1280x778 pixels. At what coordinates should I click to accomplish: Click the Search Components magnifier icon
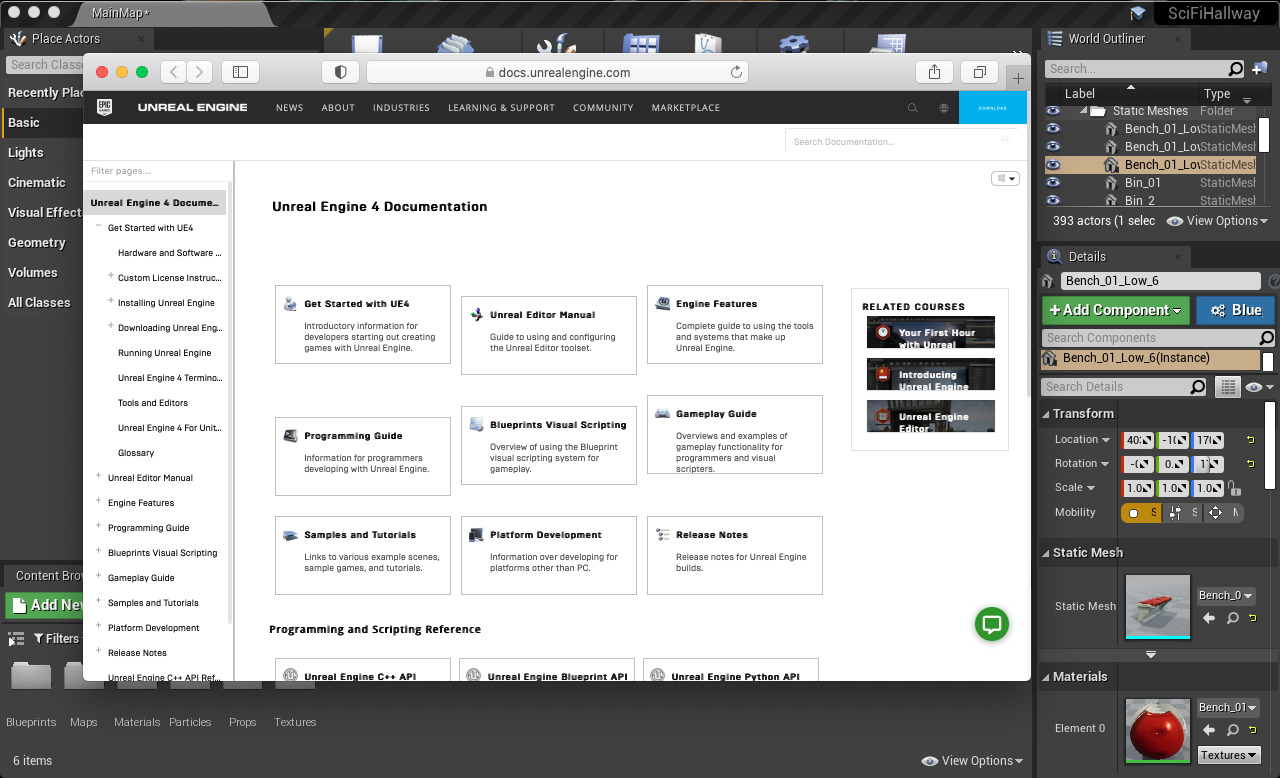1266,338
